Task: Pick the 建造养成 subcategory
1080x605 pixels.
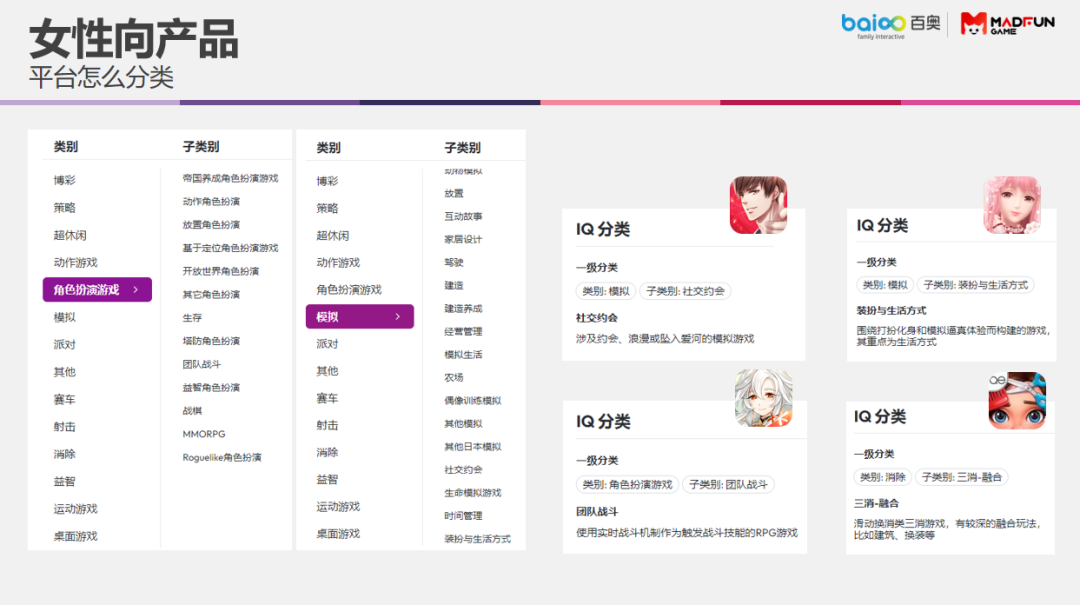Action: pos(464,309)
